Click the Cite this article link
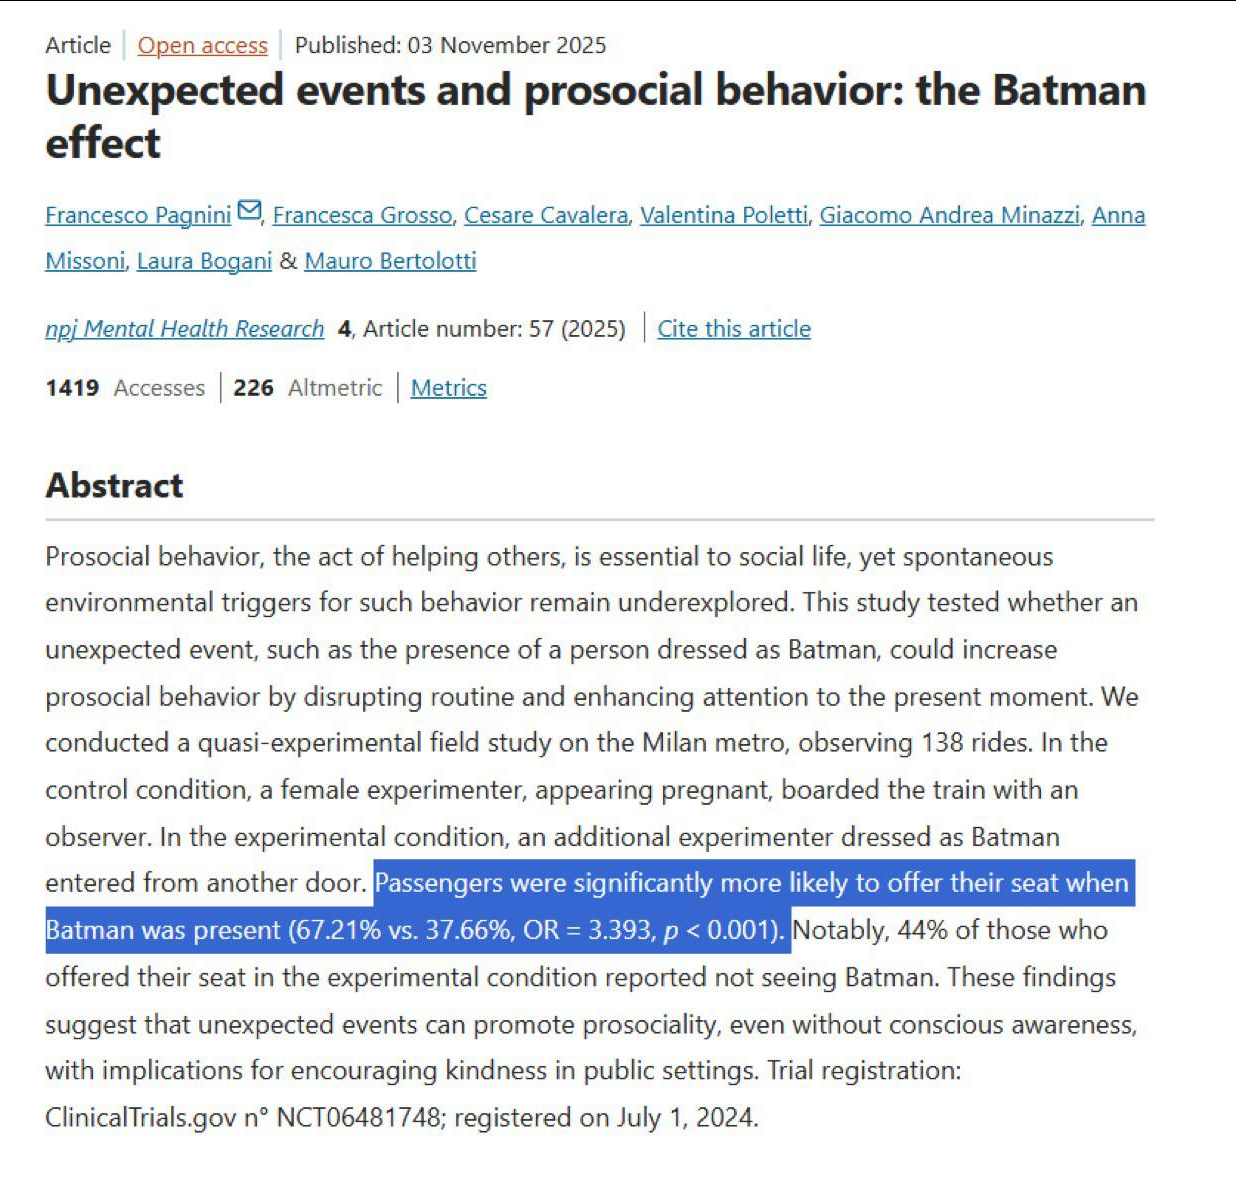Screen dimensions: 1236x1190 734,329
